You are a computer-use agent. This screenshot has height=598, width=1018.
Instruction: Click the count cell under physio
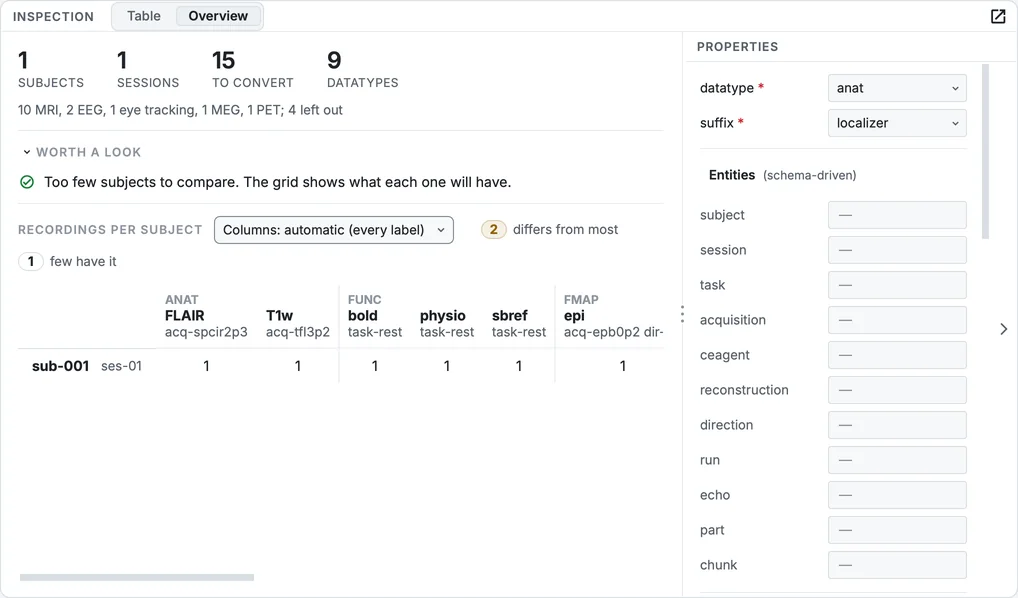(447, 366)
